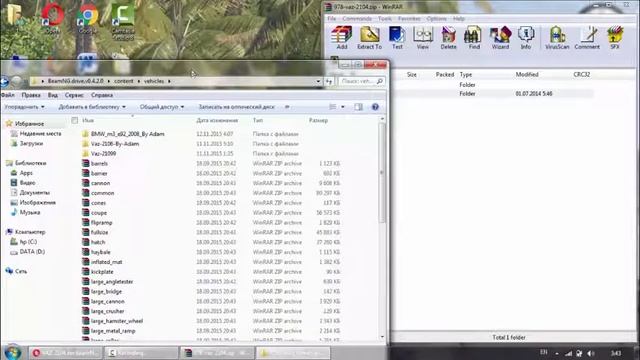
Task: Select the BMW_m3_e92_2008_By Adam folder
Action: (127, 134)
